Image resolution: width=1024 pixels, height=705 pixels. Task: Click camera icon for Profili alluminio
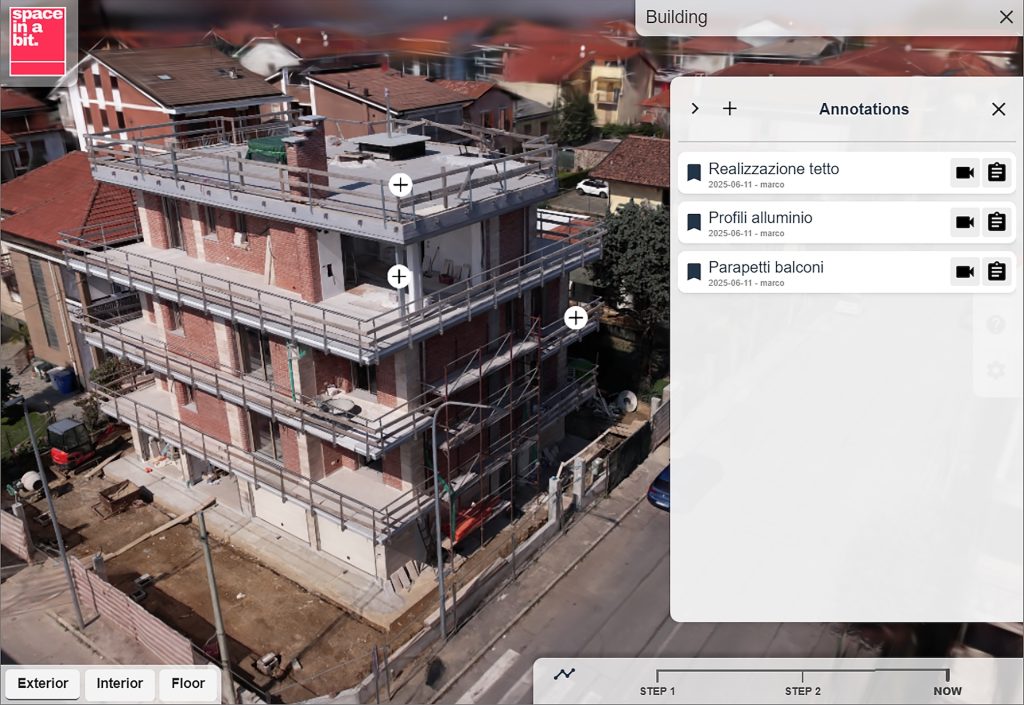click(964, 222)
